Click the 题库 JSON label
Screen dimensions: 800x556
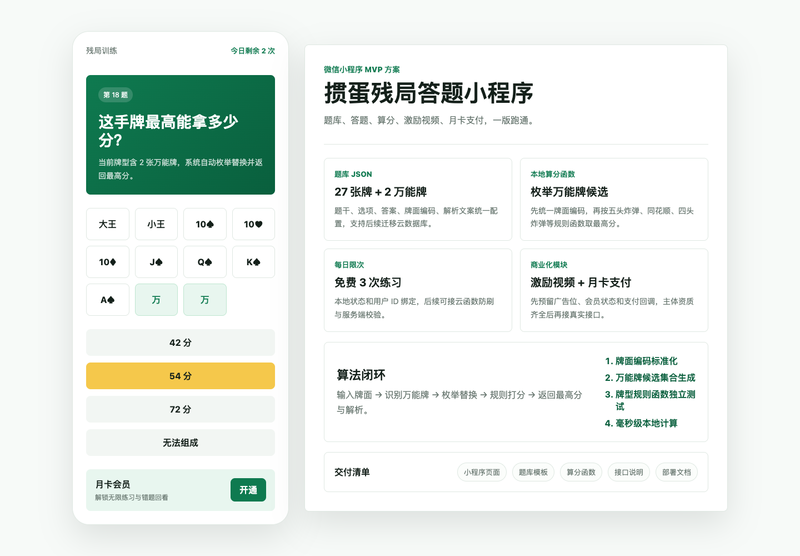[353, 174]
